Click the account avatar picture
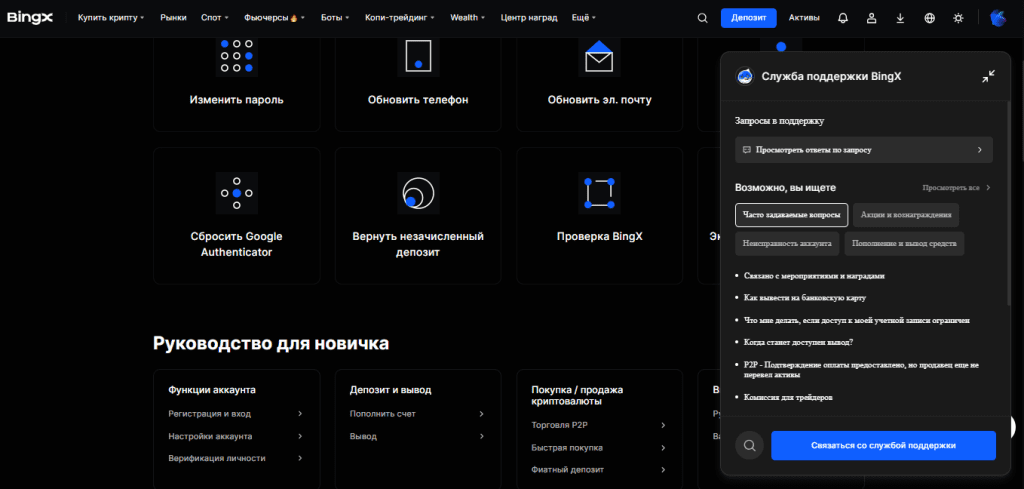The width and height of the screenshot is (1024, 489). 998,18
